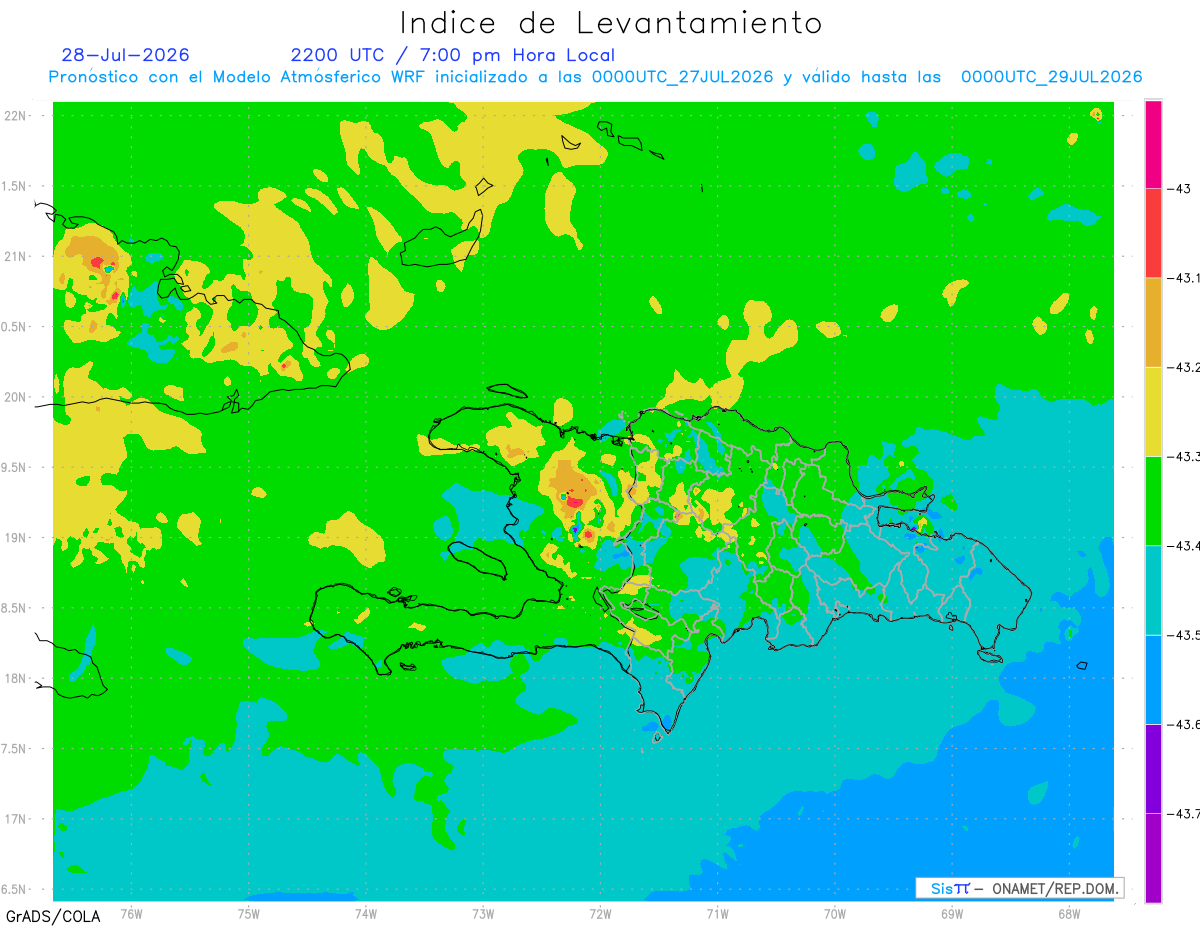Click the '75W' longitude label

pyautogui.click(x=249, y=913)
